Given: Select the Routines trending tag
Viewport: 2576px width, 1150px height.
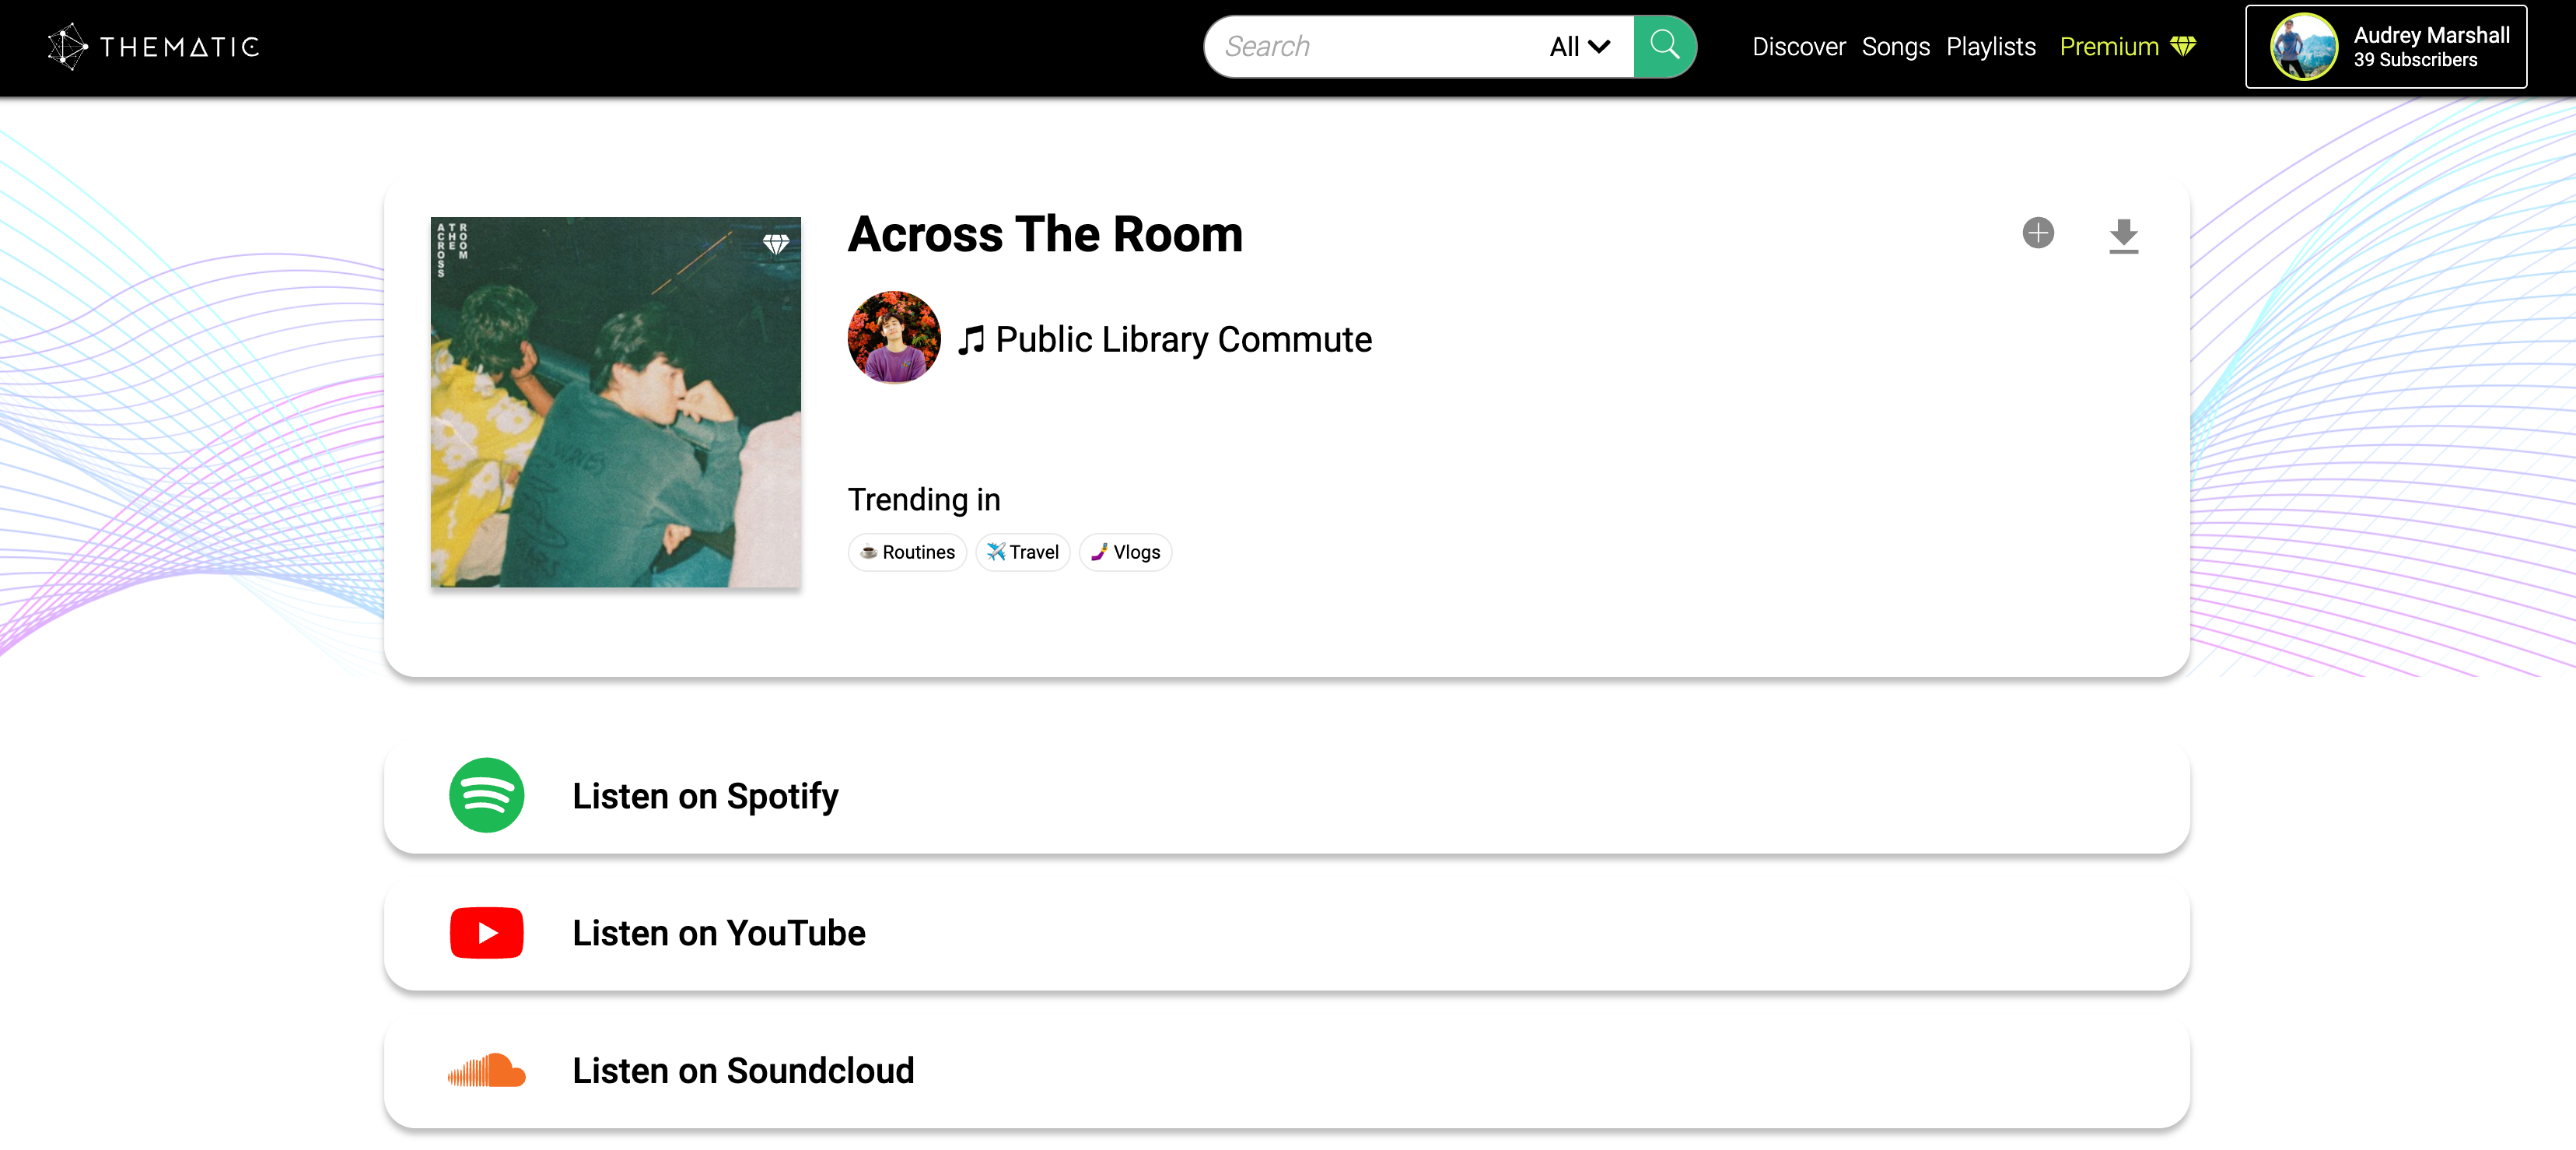Looking at the screenshot, I should click(907, 552).
